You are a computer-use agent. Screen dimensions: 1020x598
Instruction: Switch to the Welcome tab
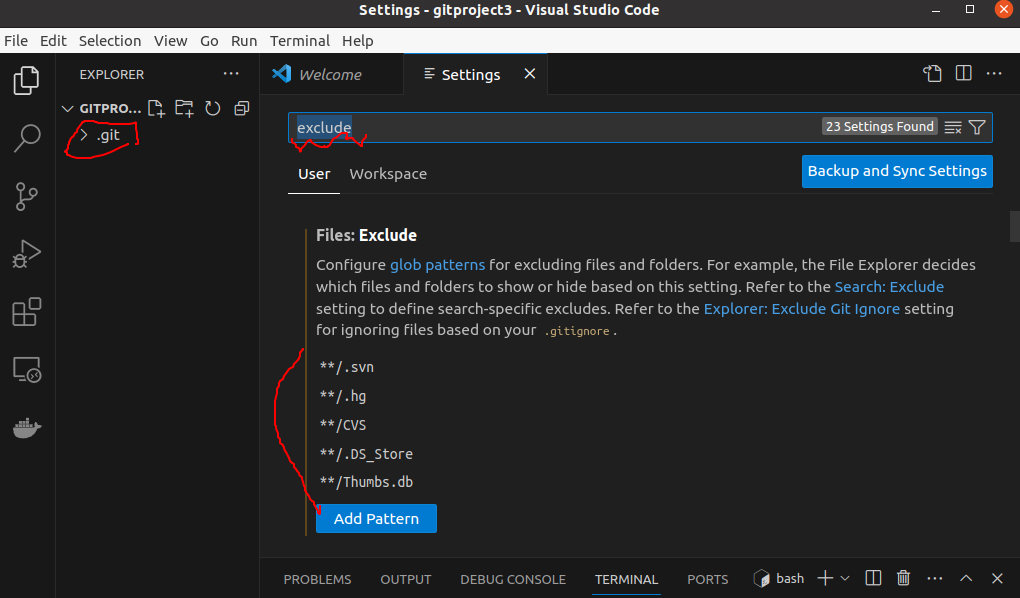(331, 74)
